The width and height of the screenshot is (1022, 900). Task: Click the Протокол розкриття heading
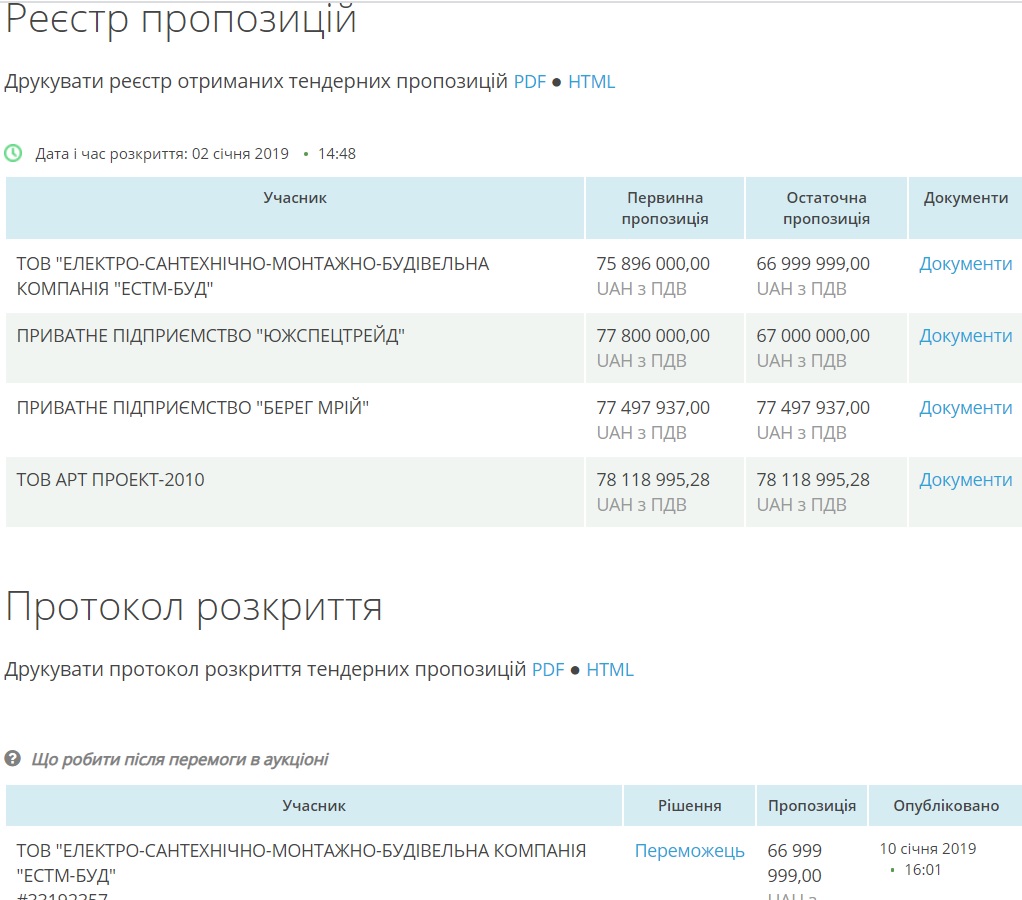[x=194, y=607]
